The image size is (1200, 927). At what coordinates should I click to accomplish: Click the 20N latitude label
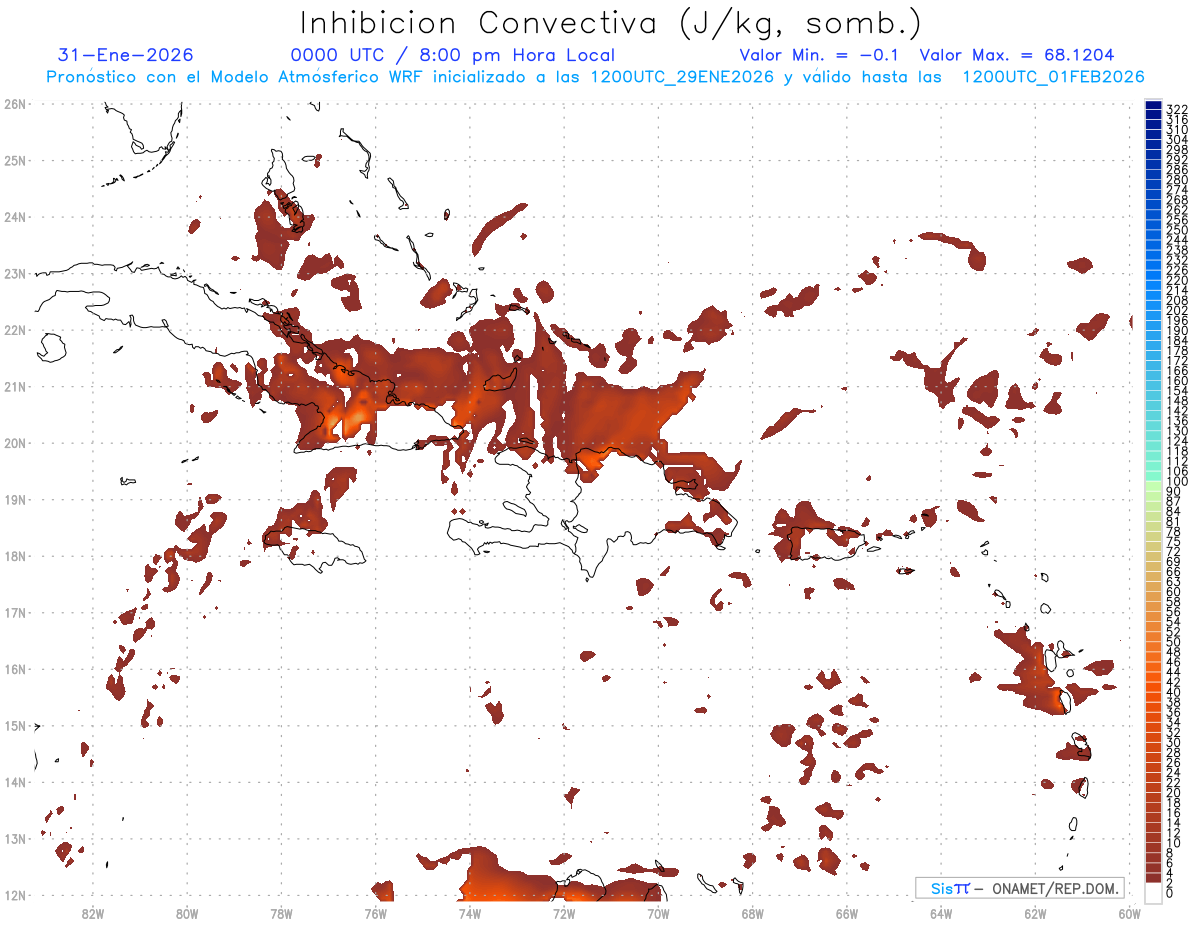(16, 443)
